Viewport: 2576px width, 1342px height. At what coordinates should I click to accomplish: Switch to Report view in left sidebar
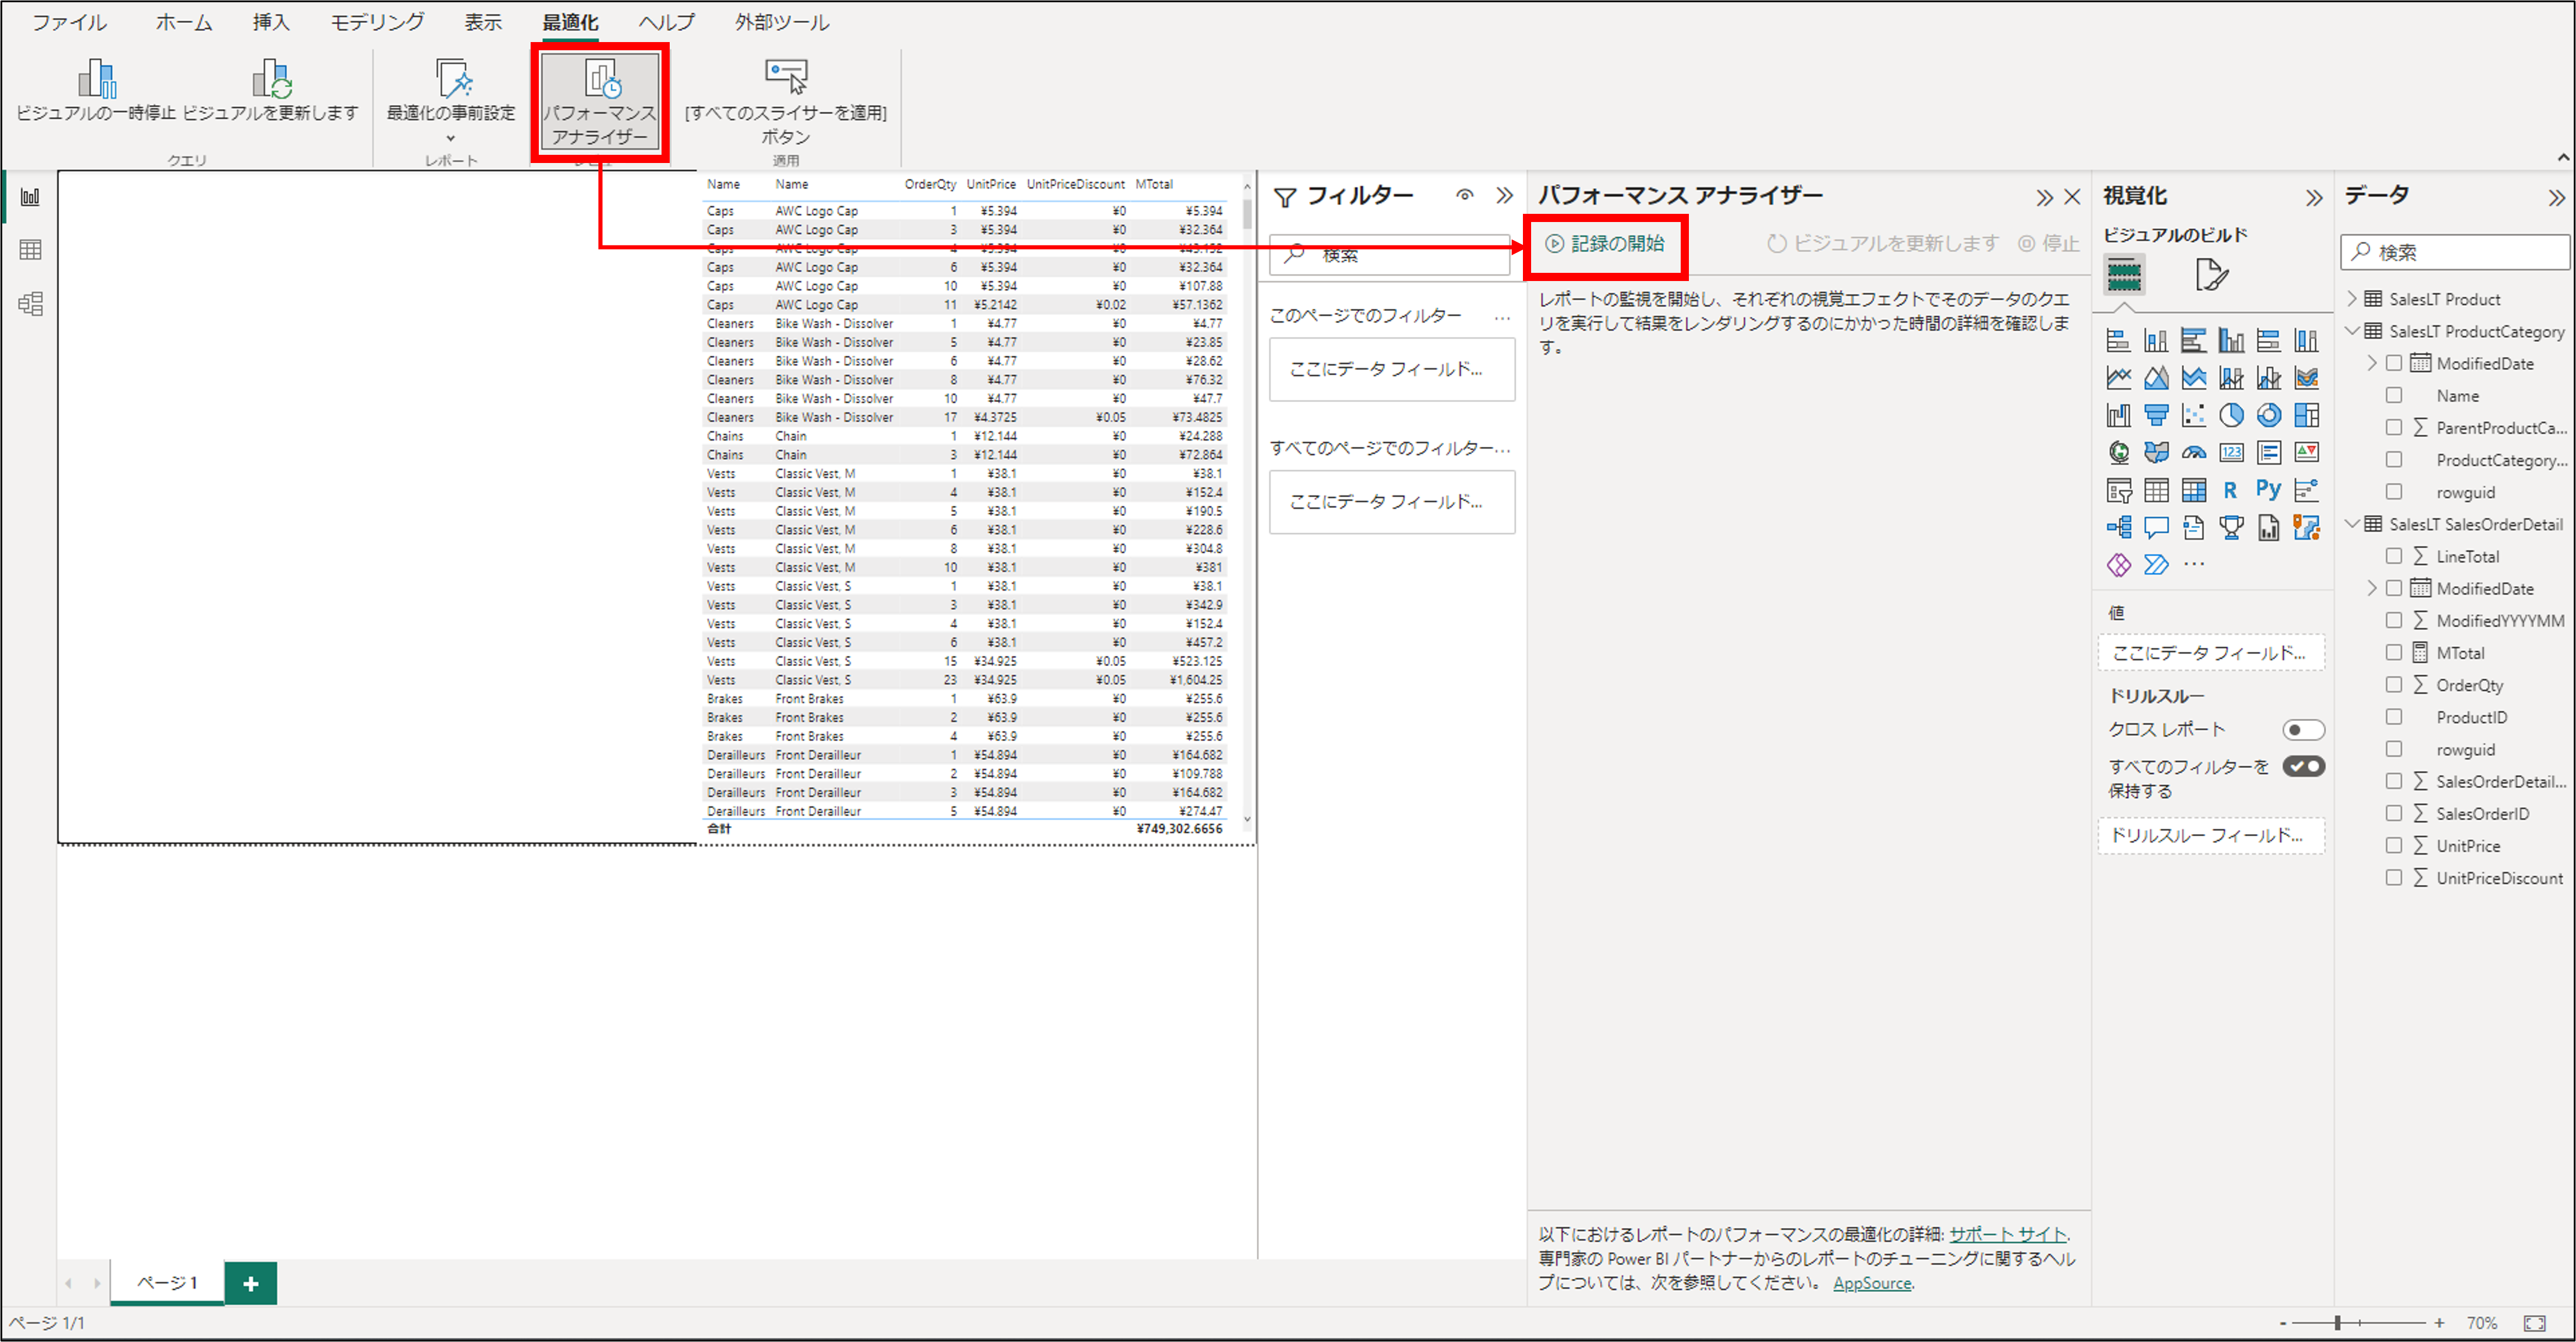pos(31,197)
